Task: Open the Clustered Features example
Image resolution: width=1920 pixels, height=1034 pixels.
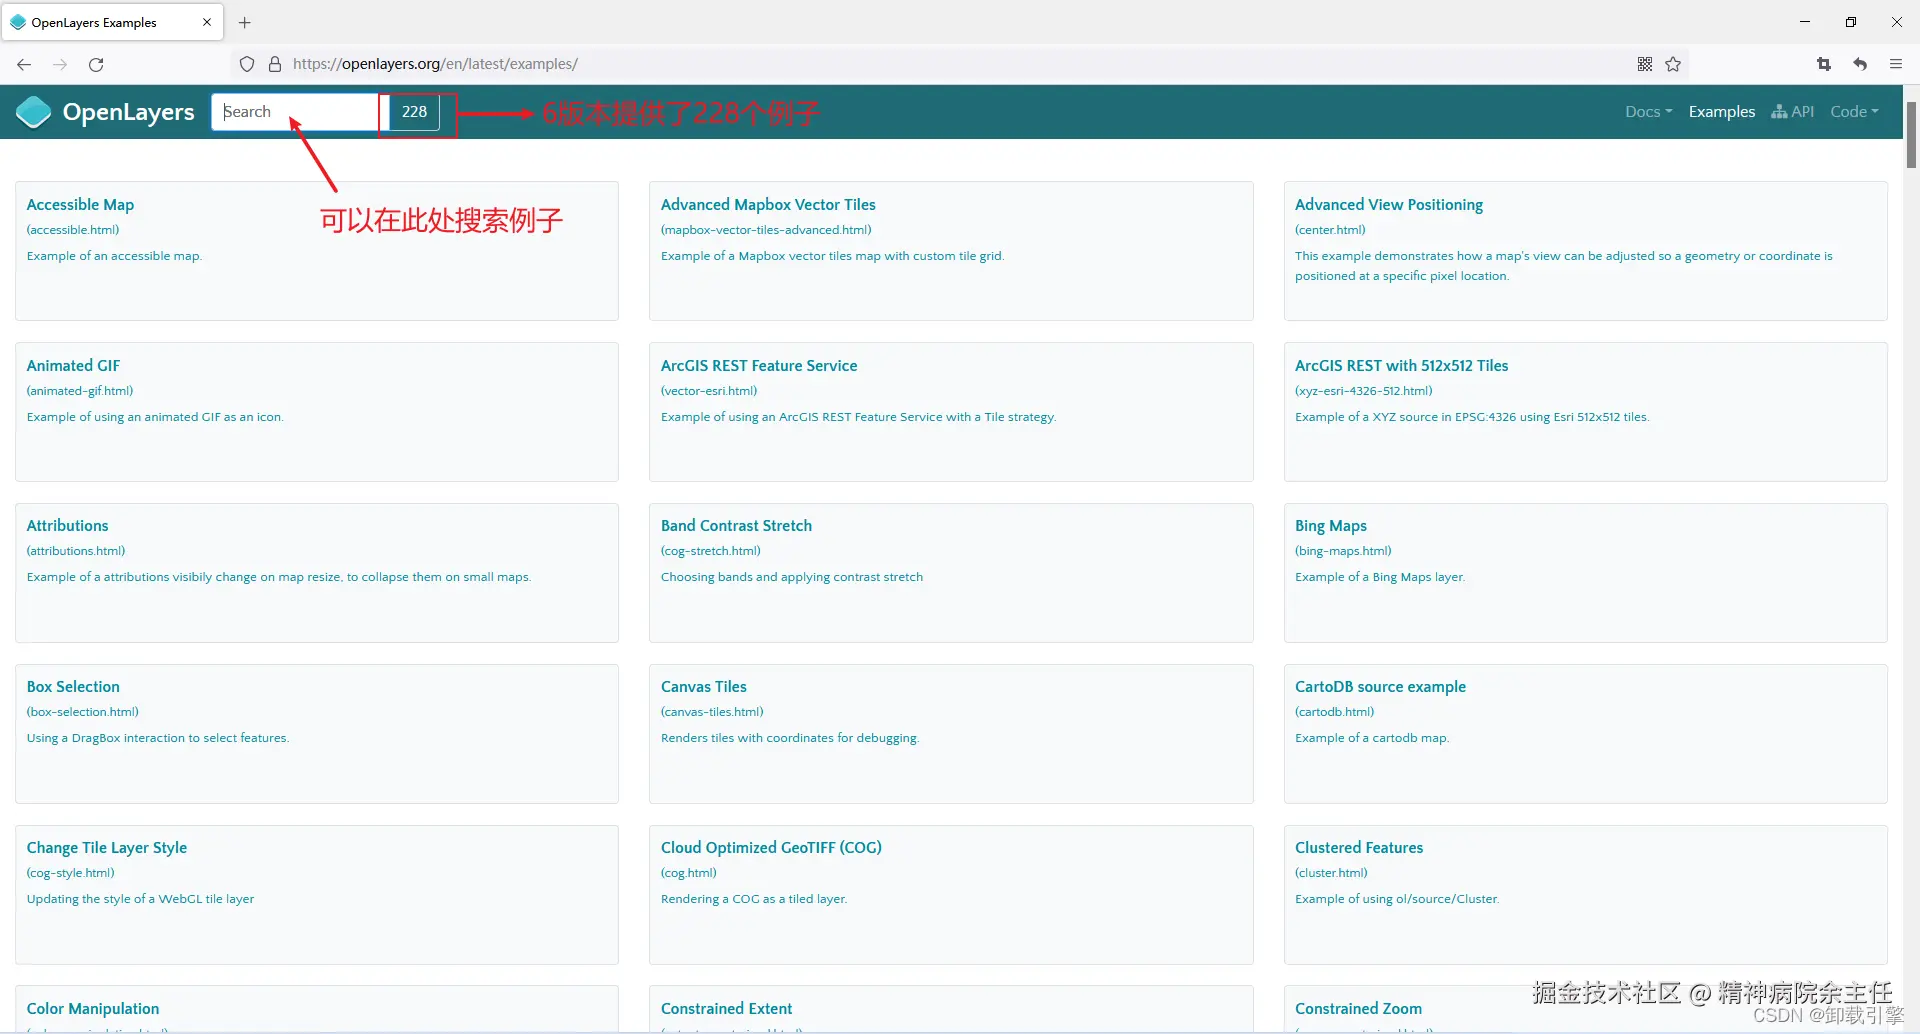Action: tap(1358, 848)
